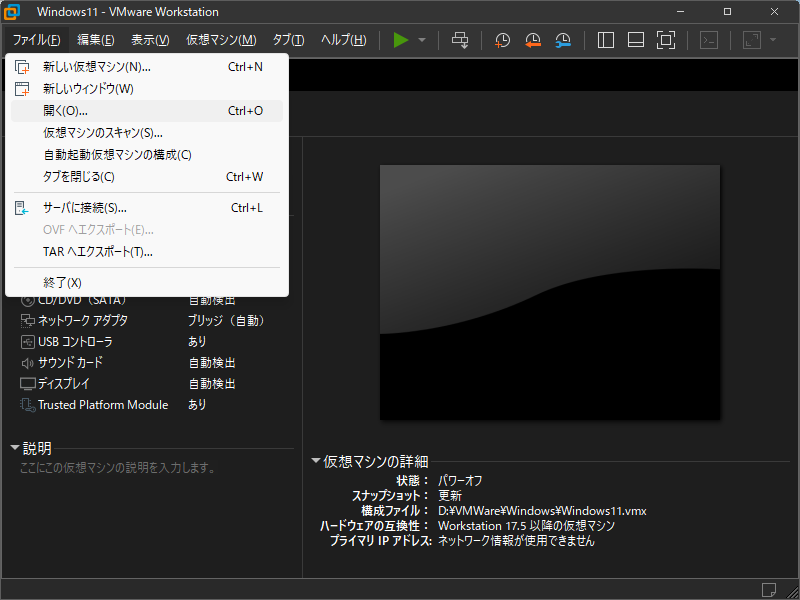
Task: Click the 自動検出 value for ディスプレイ
Action: pyautogui.click(x=212, y=384)
